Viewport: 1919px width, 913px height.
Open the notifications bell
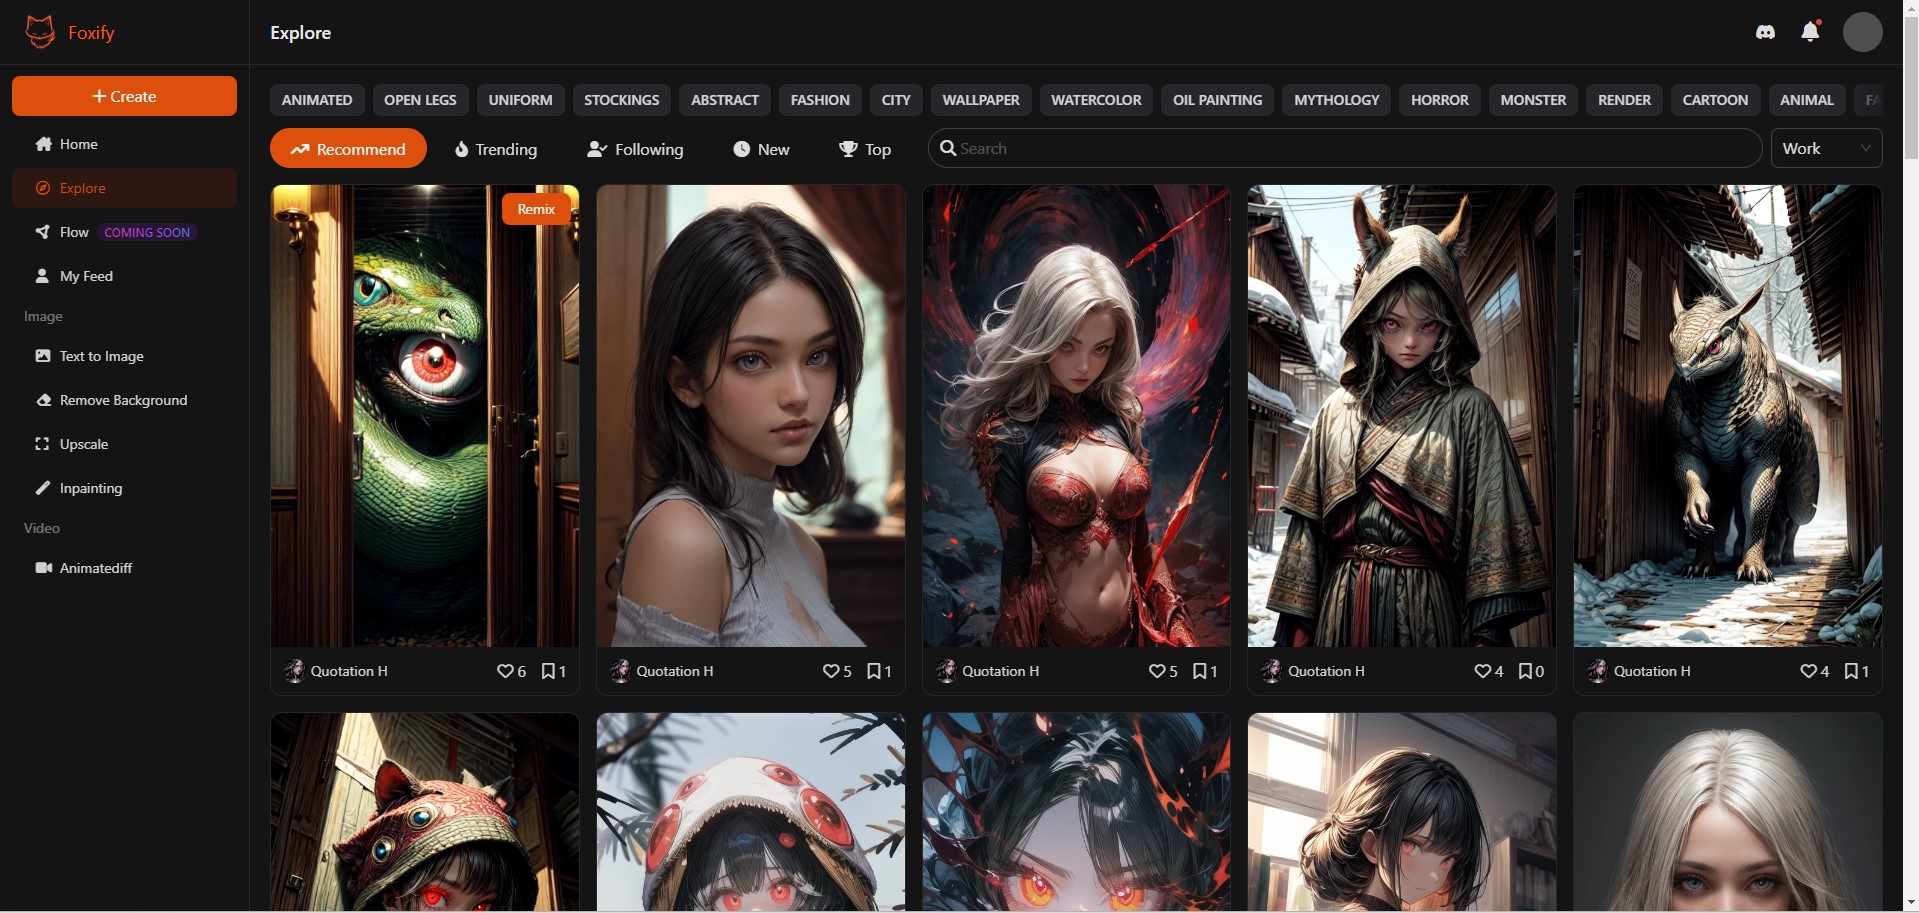(x=1810, y=32)
